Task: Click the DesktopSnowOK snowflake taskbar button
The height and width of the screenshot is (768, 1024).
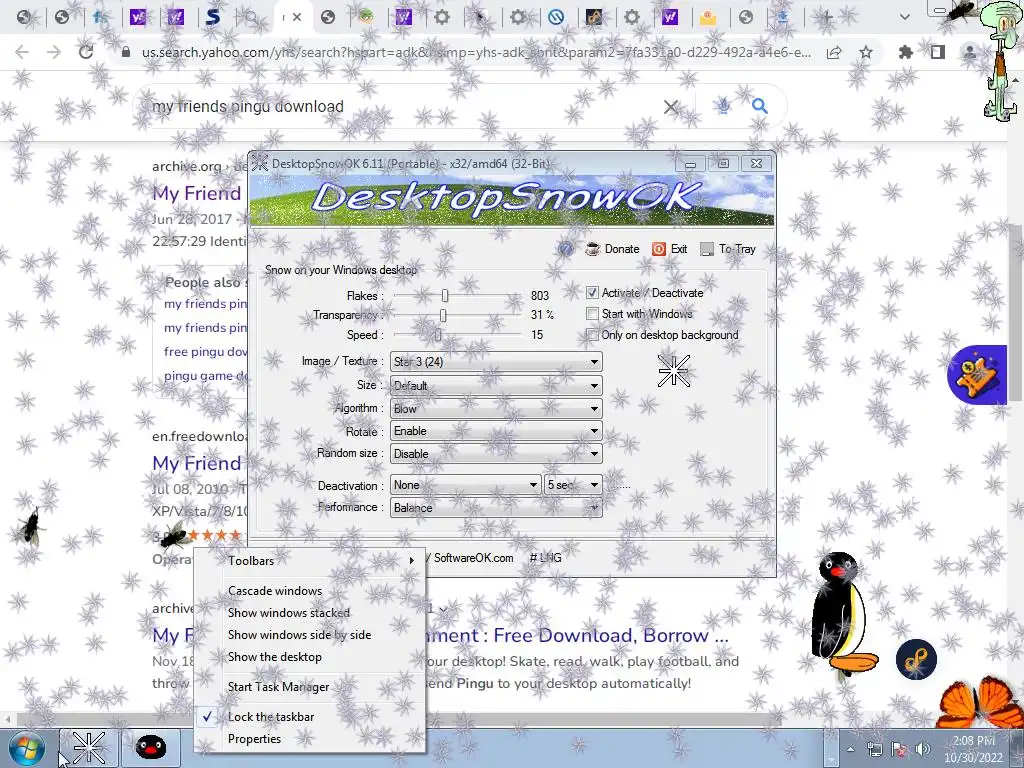Action: point(89,748)
